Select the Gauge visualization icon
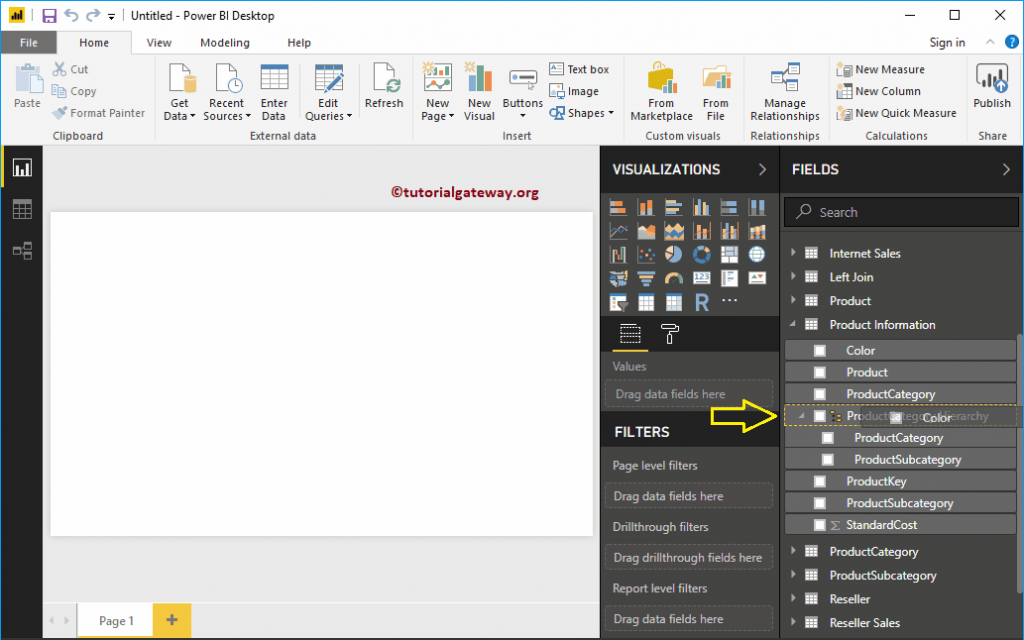1024x640 pixels. [x=674, y=278]
